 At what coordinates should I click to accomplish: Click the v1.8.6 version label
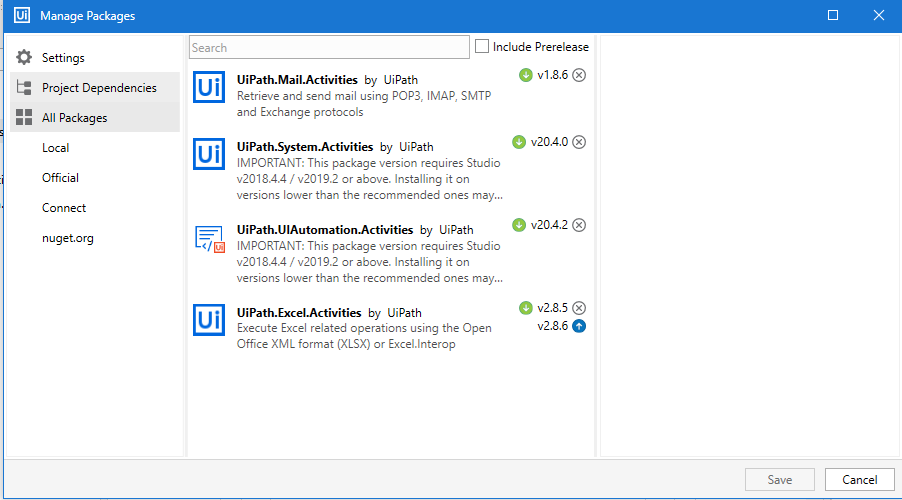[552, 75]
